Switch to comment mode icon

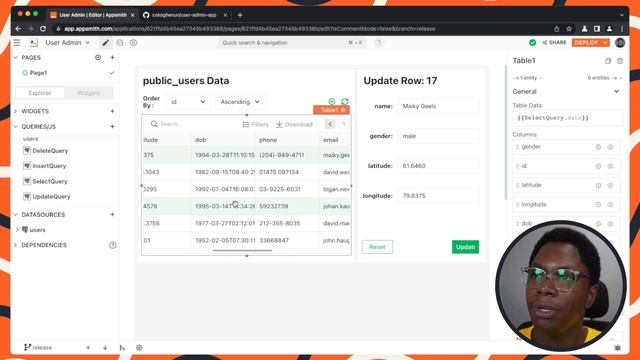coord(120,42)
